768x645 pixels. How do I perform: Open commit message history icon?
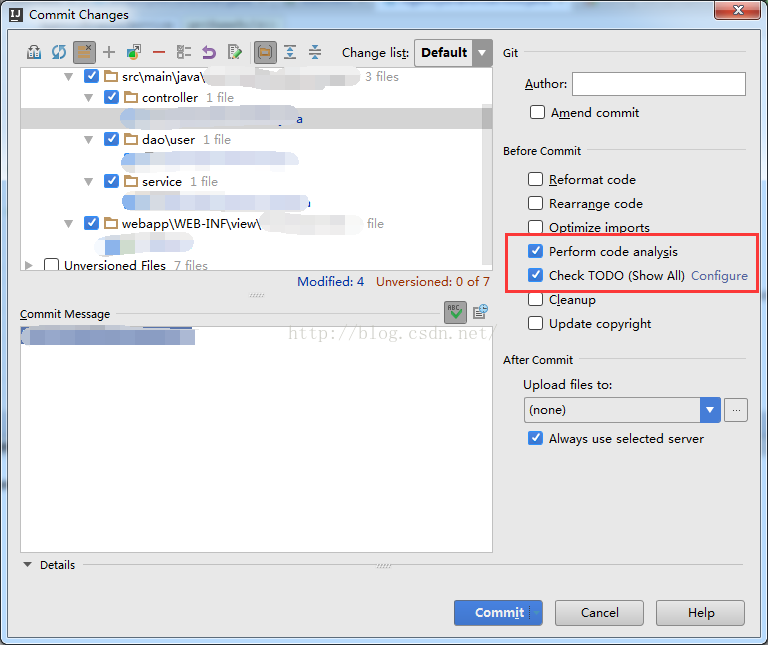480,312
